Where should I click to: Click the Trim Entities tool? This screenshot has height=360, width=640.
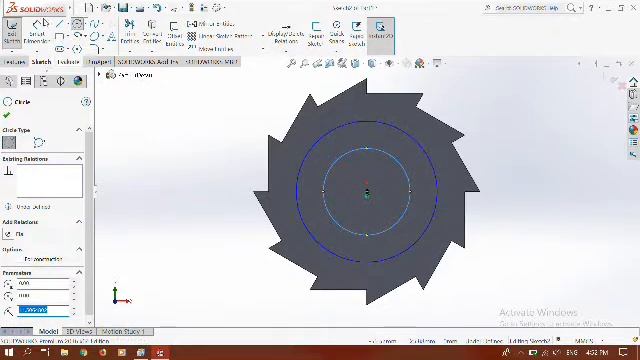click(x=130, y=31)
